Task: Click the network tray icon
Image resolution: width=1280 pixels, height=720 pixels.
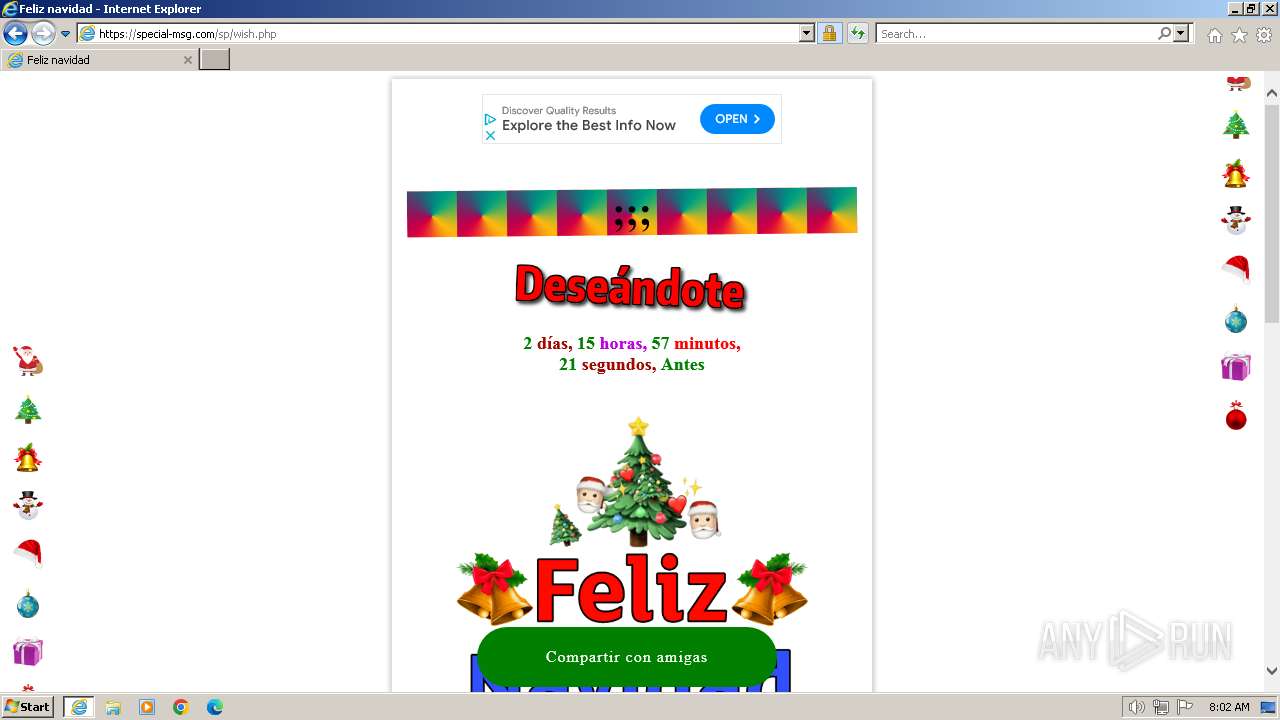Action: click(x=1161, y=707)
